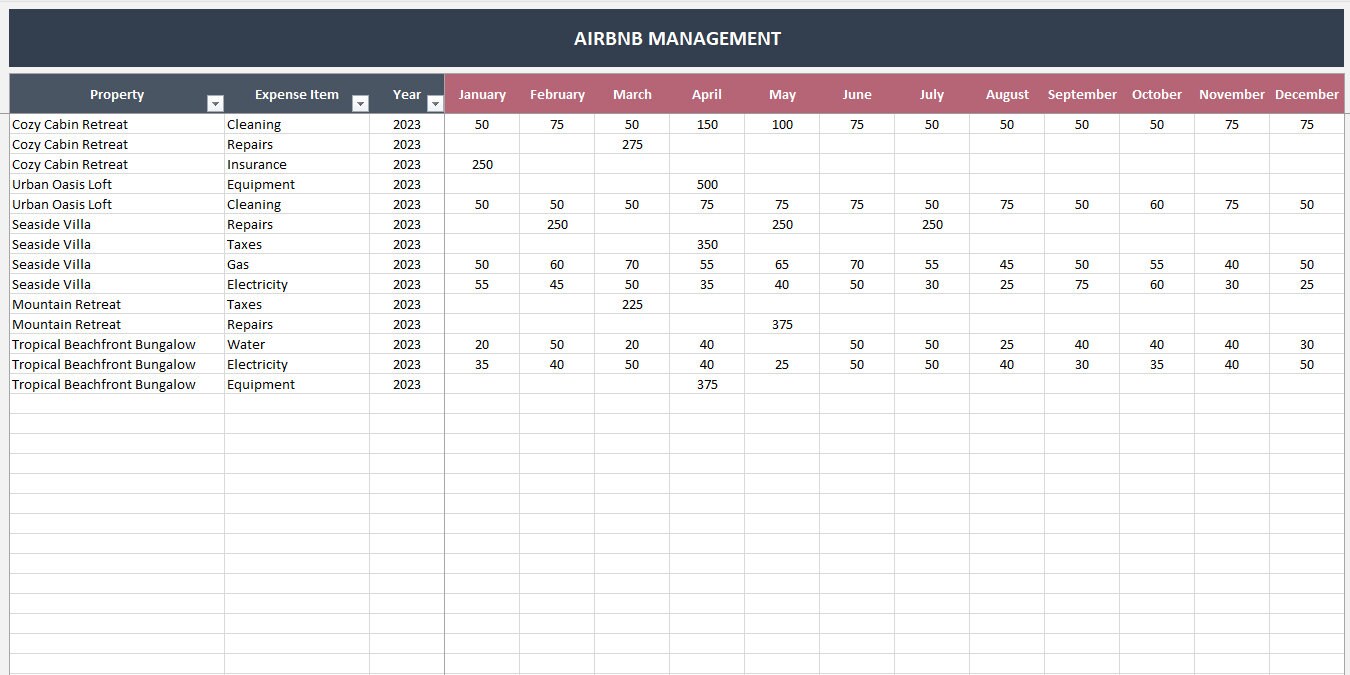Select the AIRBNB MANAGEMENT title banner
Viewport: 1350px width, 675px height.
pos(677,38)
